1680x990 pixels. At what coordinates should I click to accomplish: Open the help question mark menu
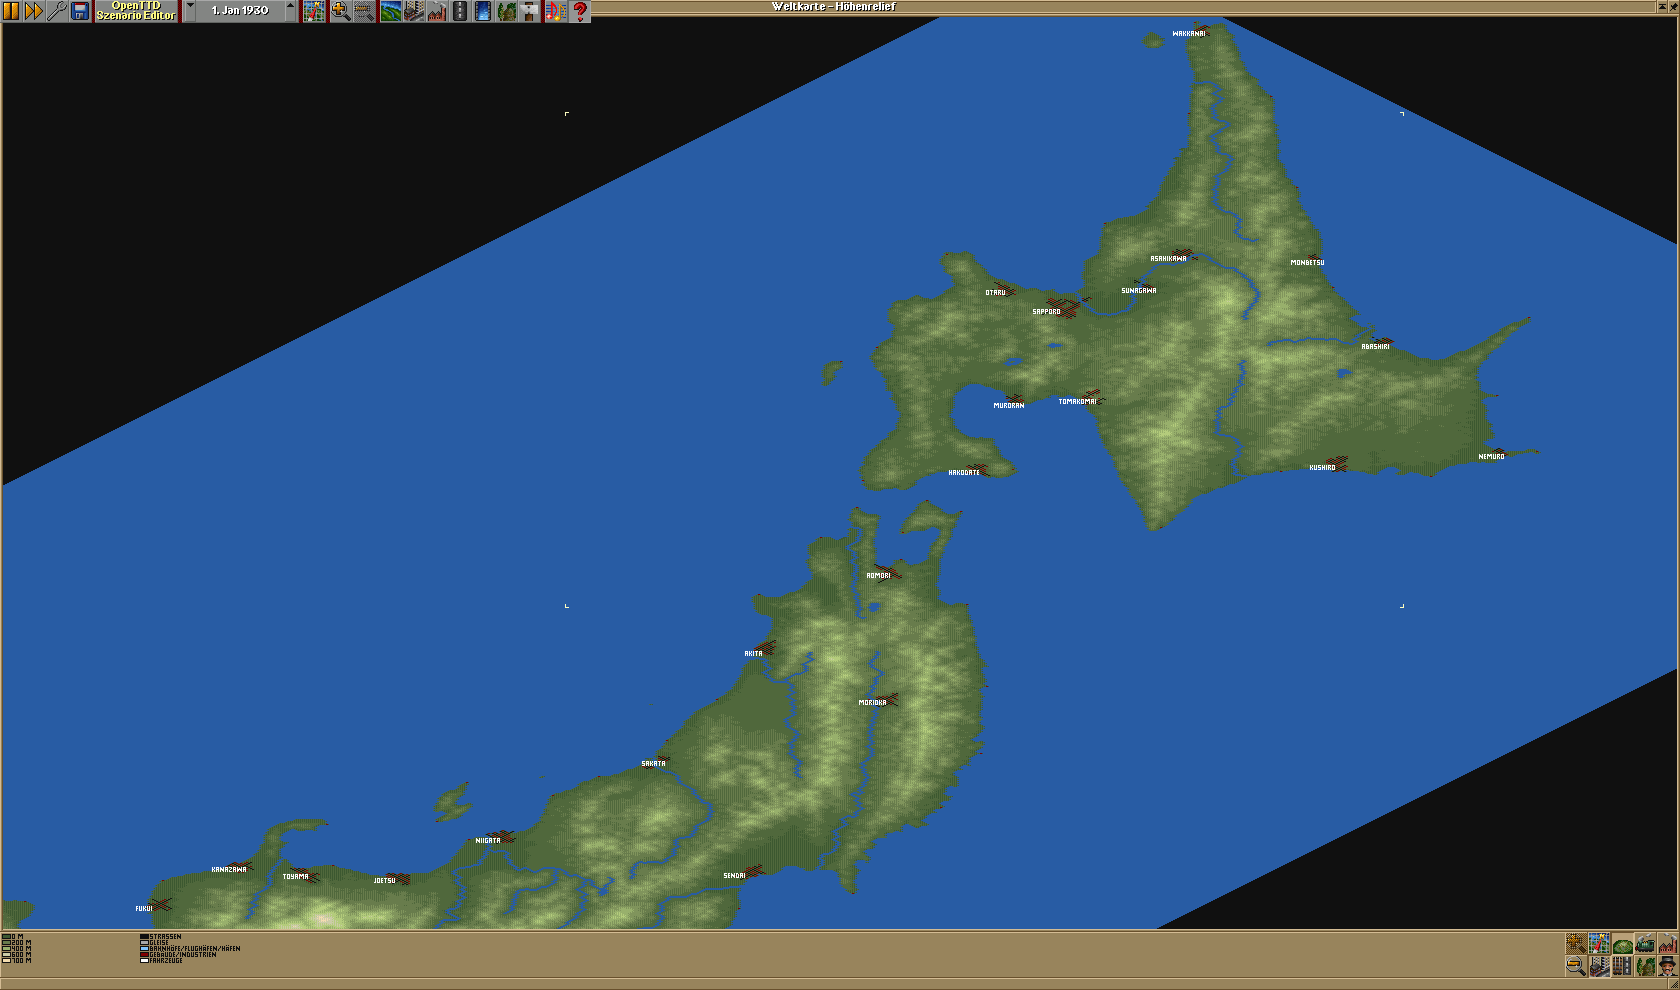click(x=580, y=11)
